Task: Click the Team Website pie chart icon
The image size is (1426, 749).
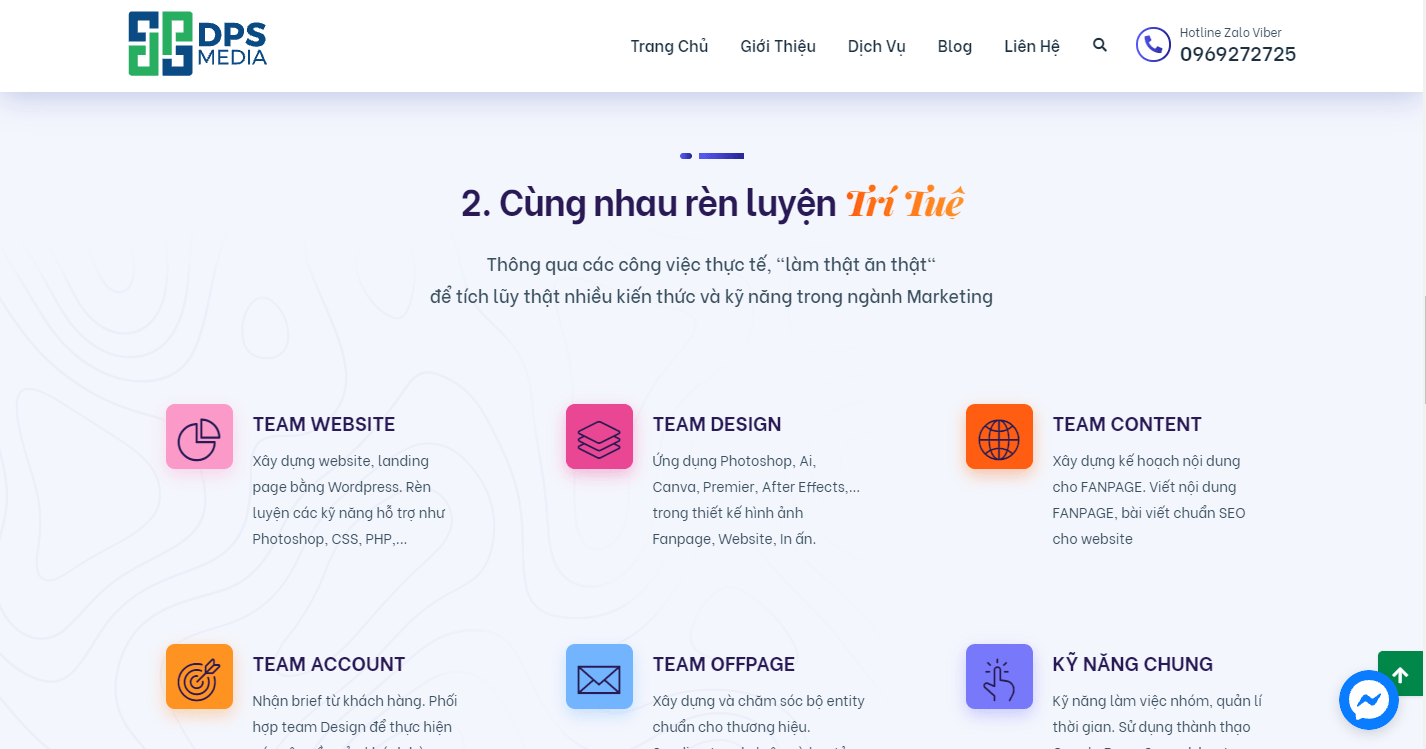Action: coord(199,437)
